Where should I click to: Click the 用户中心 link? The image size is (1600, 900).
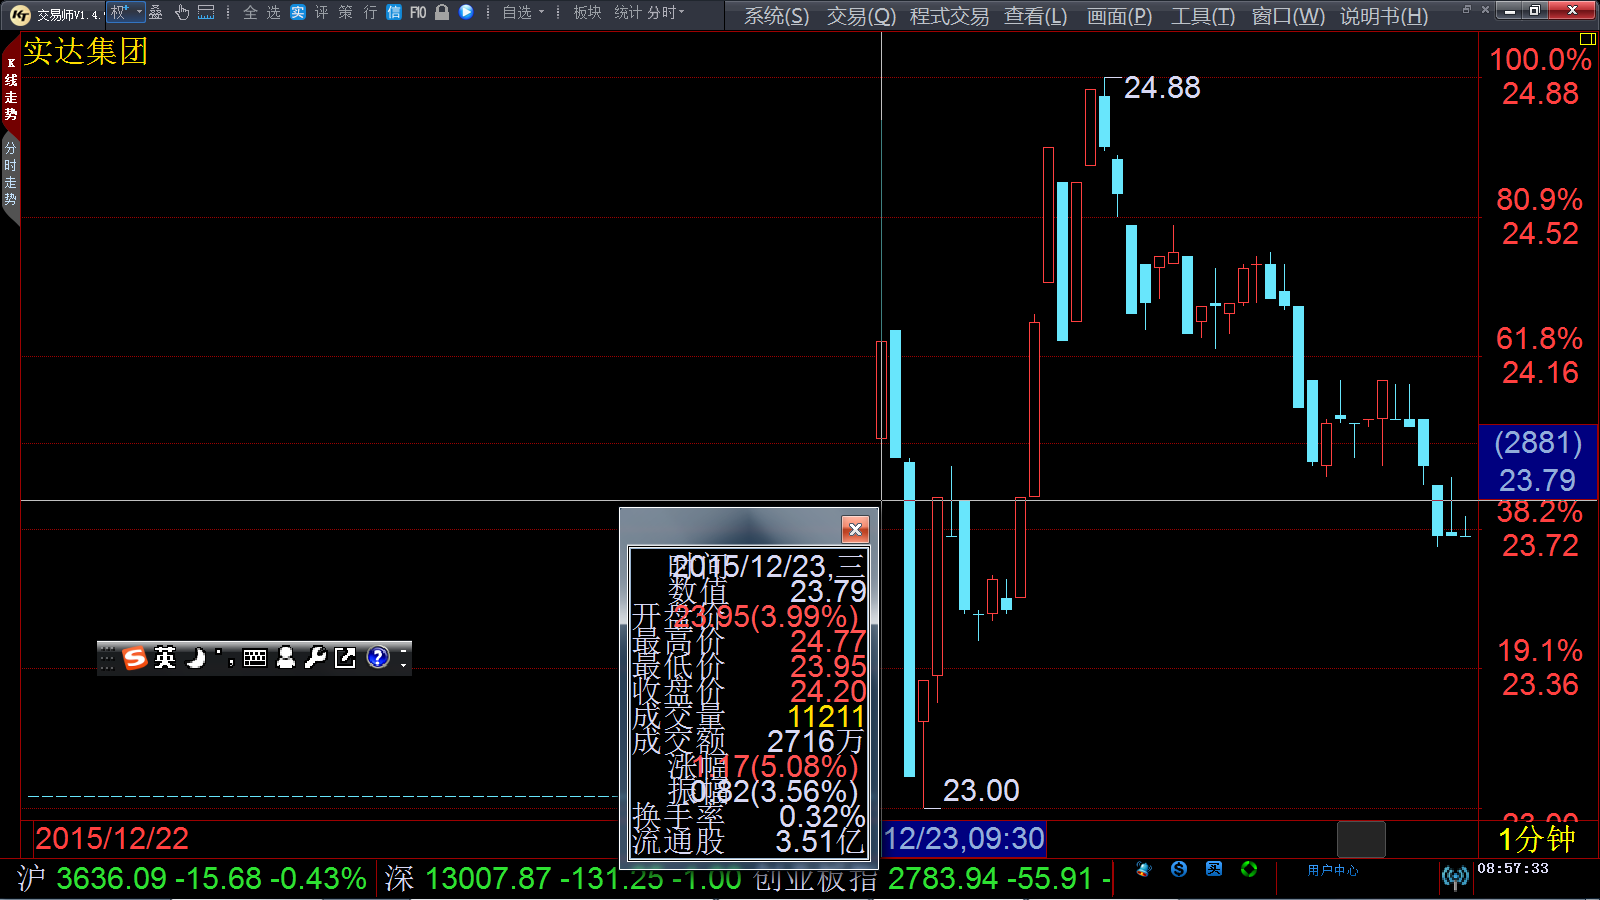click(x=1332, y=870)
